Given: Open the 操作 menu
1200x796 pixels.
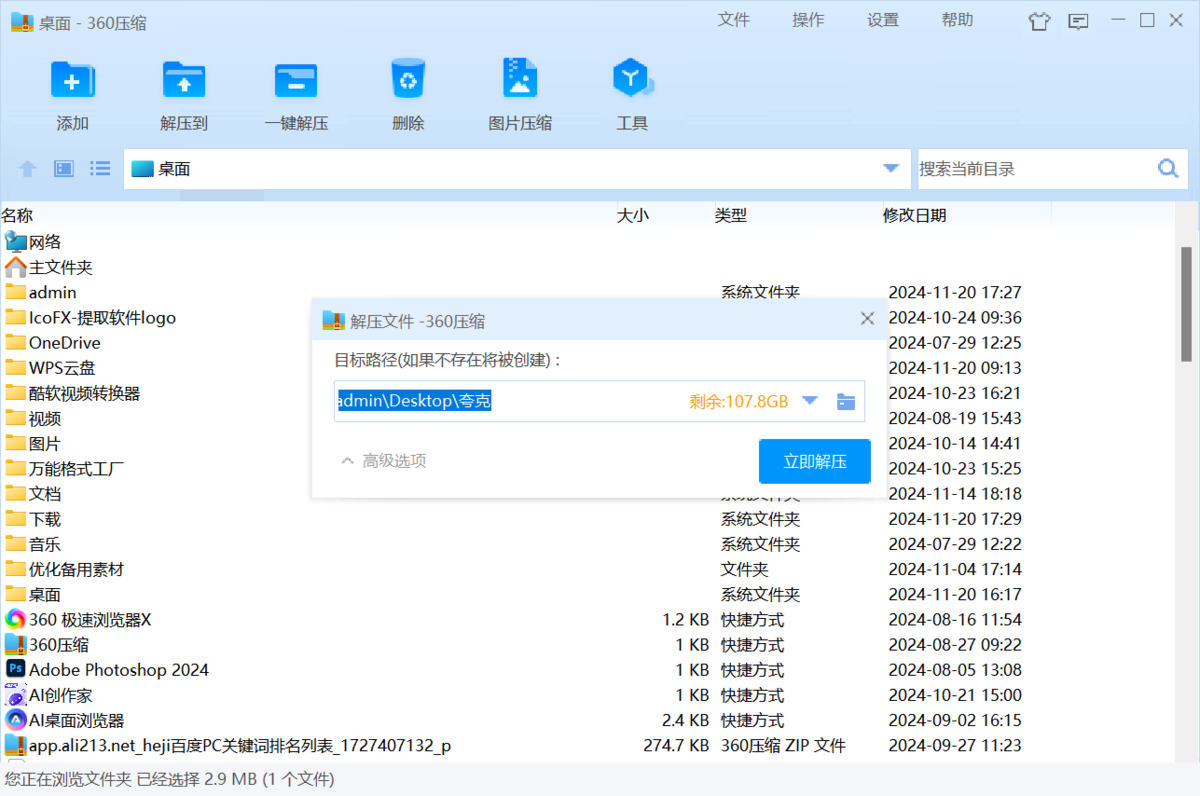Looking at the screenshot, I should (x=808, y=20).
